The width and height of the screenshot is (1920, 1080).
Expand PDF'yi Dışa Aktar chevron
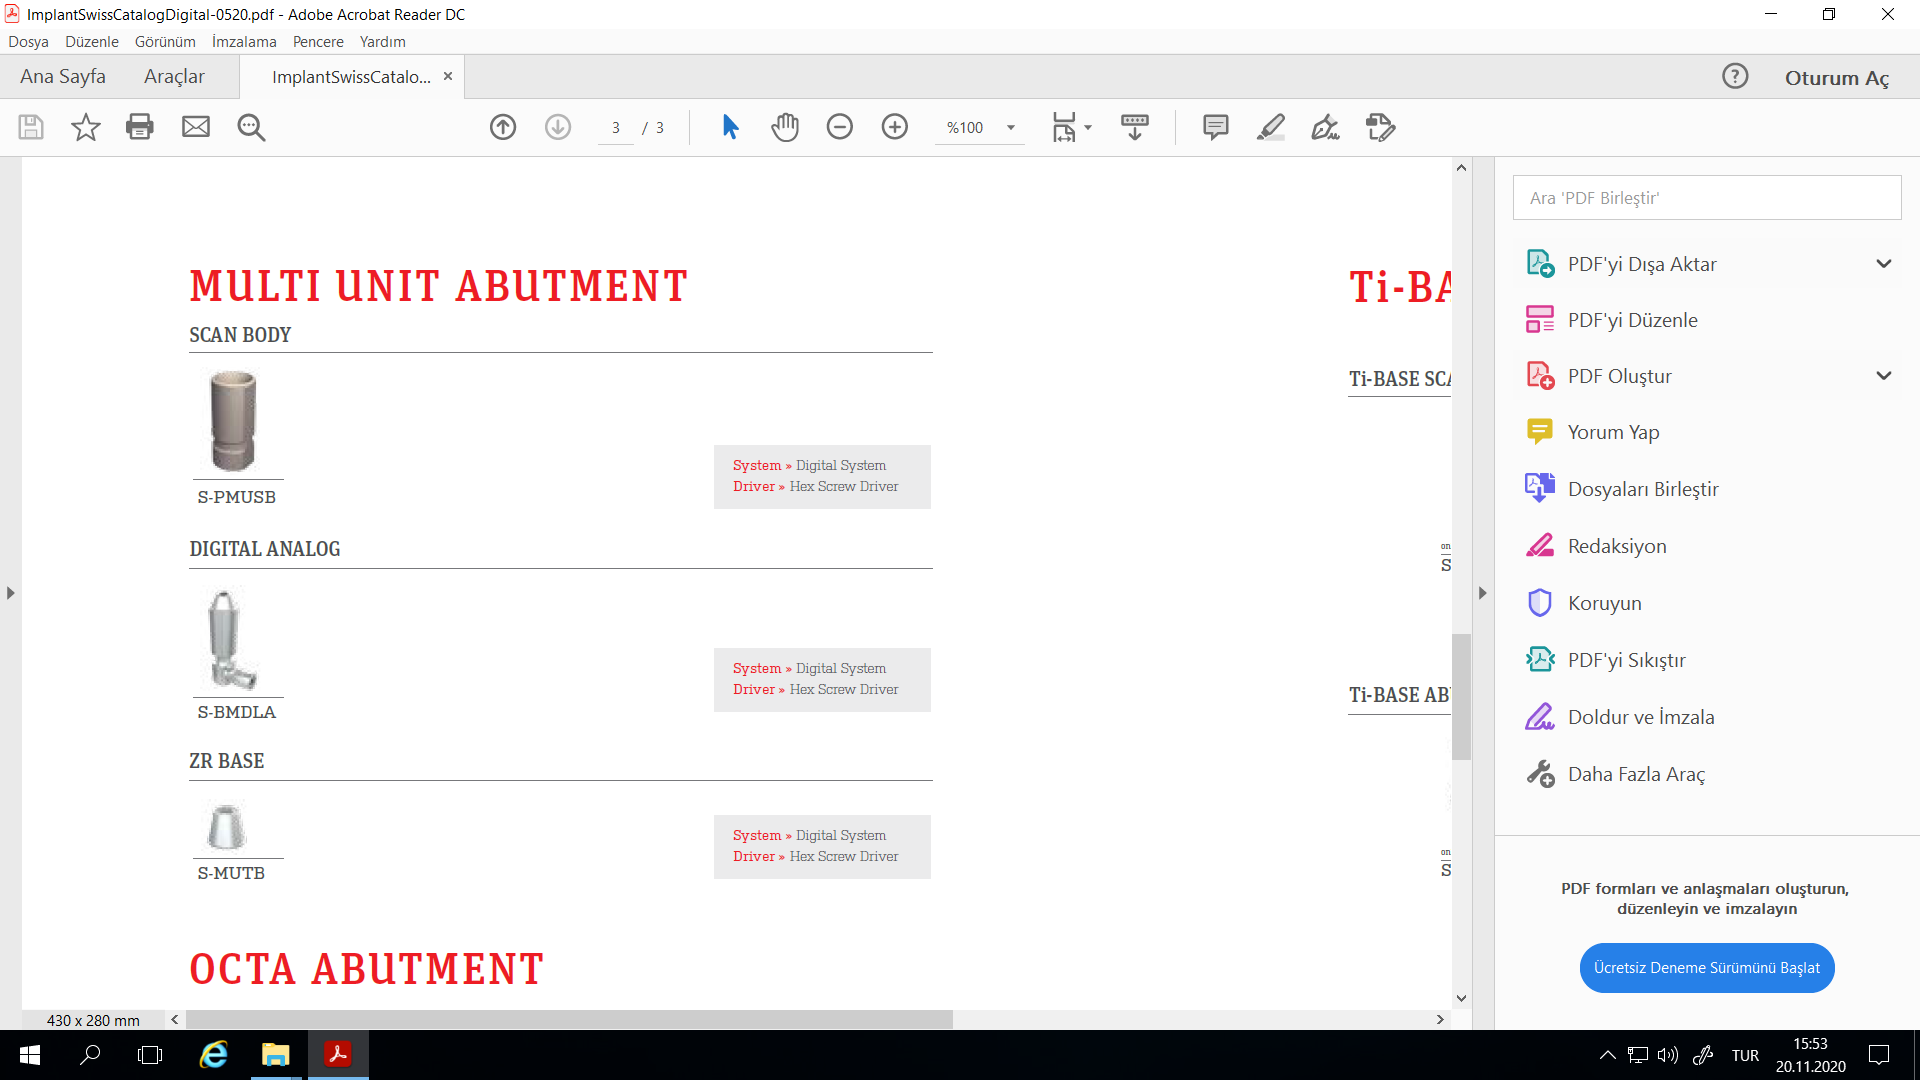click(x=1884, y=264)
